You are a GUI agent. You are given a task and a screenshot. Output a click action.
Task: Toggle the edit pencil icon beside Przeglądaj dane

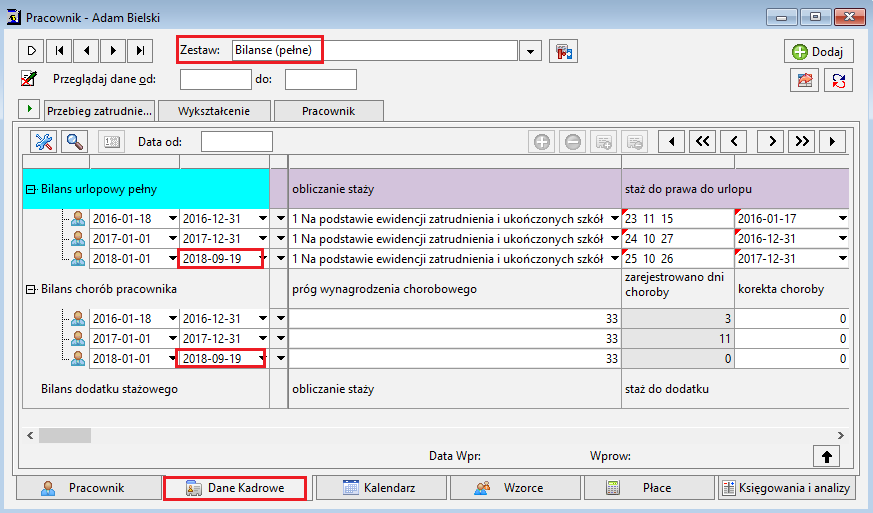[x=28, y=79]
